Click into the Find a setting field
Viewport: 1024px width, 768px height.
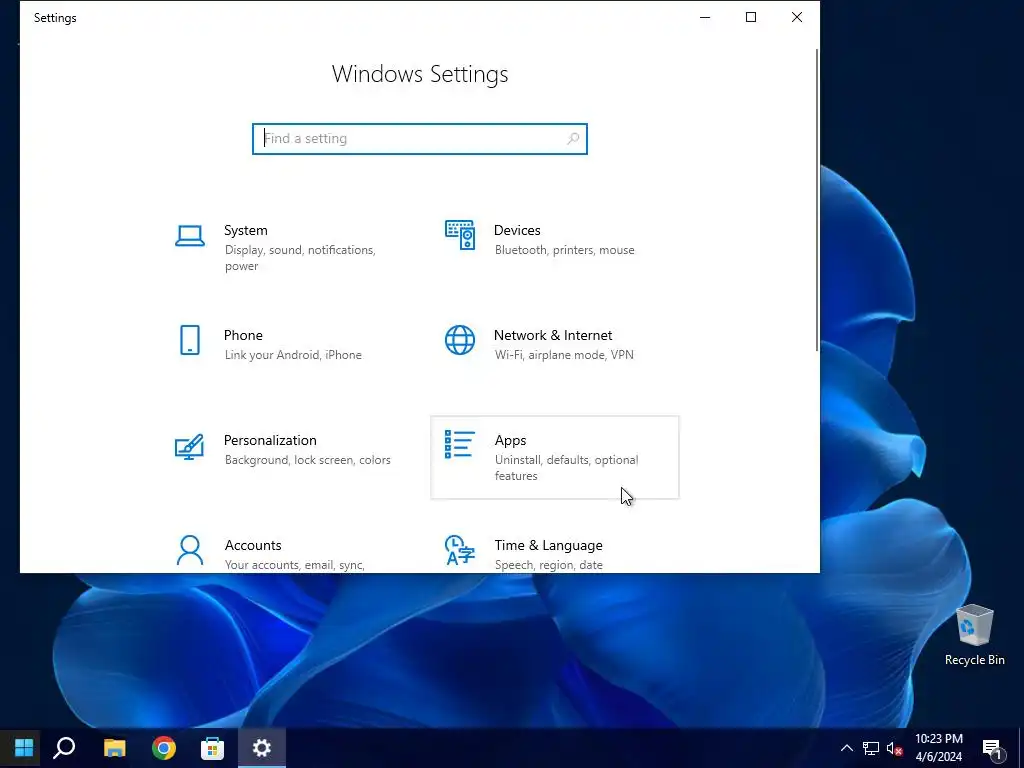click(420, 138)
